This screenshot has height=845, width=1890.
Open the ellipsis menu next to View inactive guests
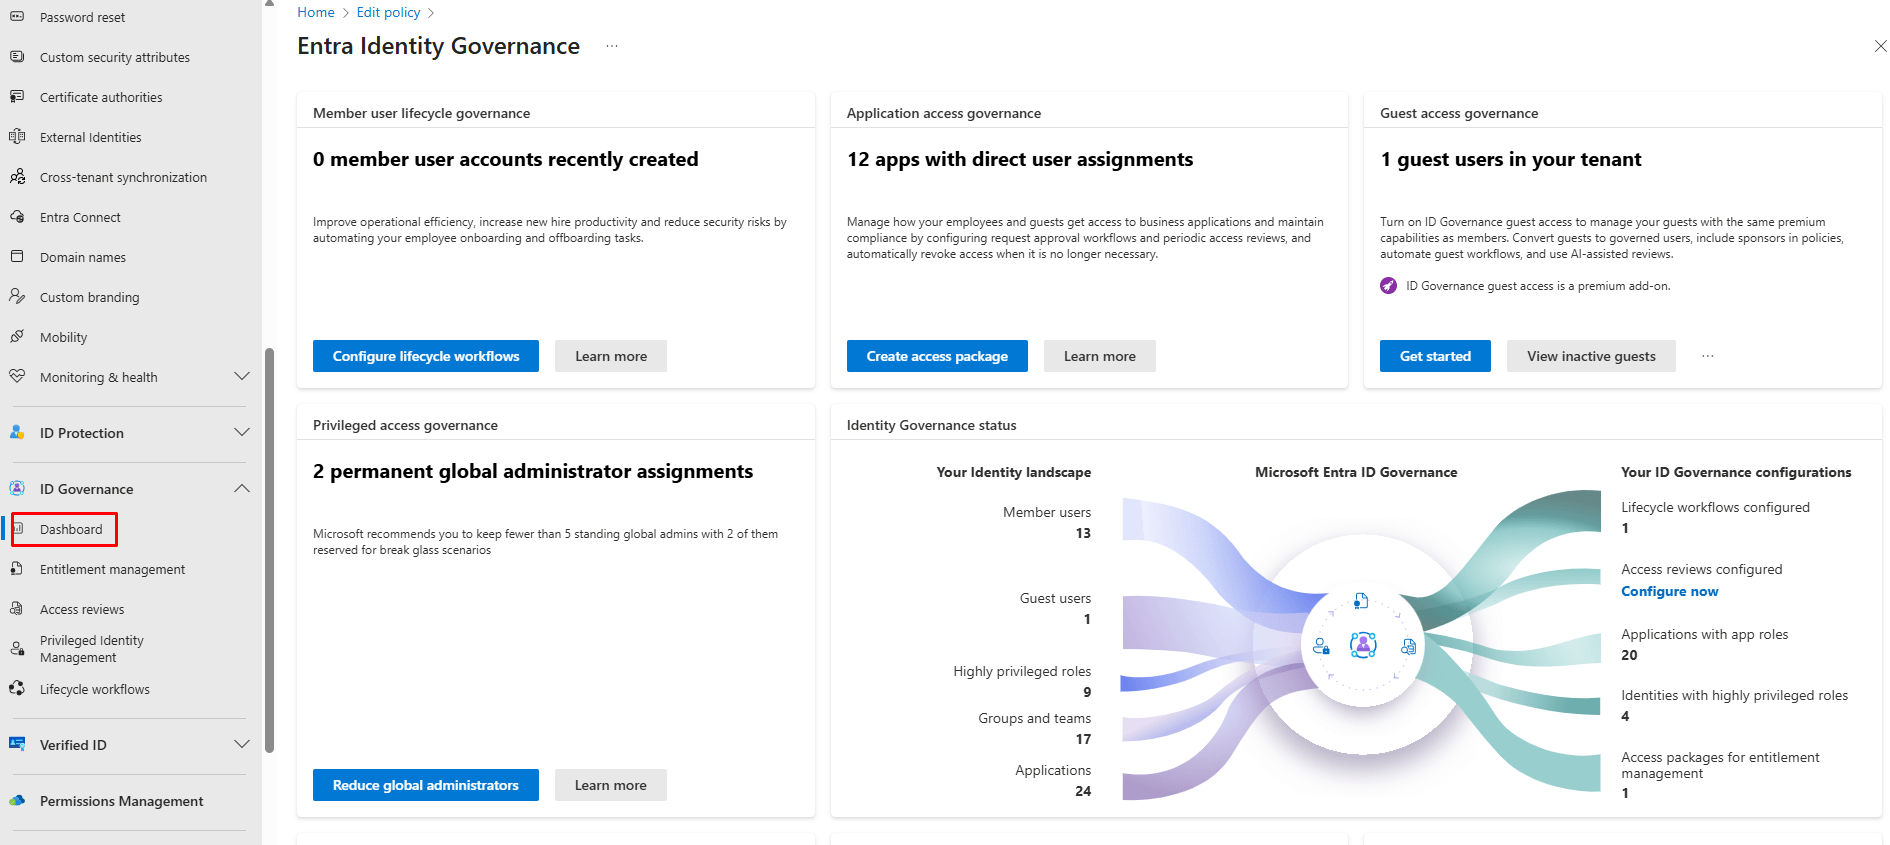[1708, 356]
